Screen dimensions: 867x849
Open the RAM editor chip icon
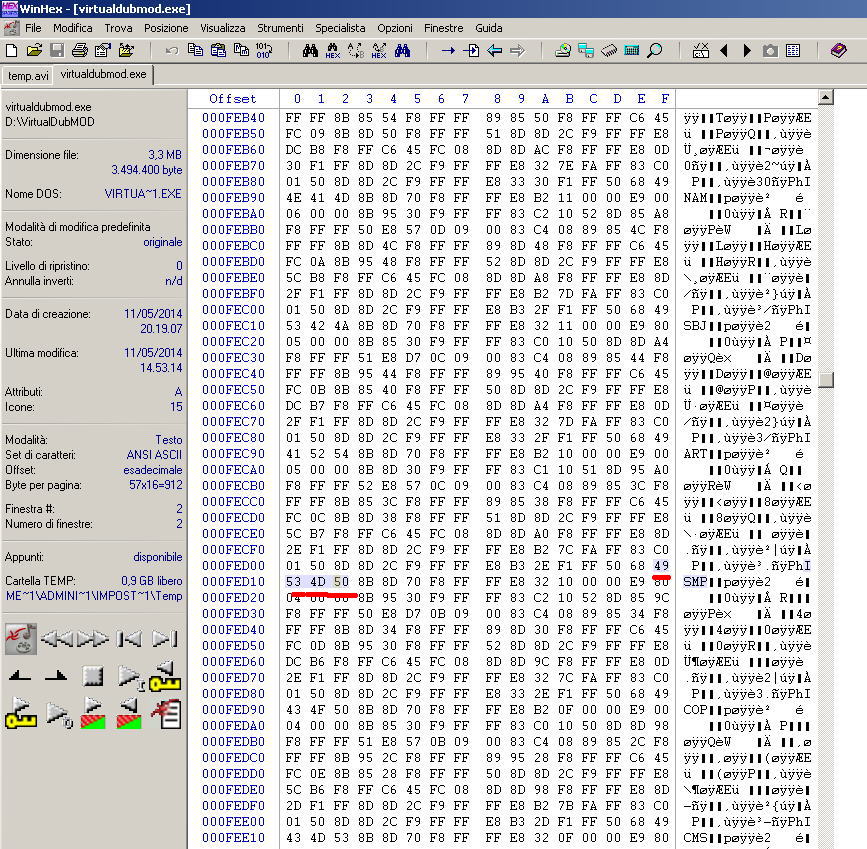[609, 50]
